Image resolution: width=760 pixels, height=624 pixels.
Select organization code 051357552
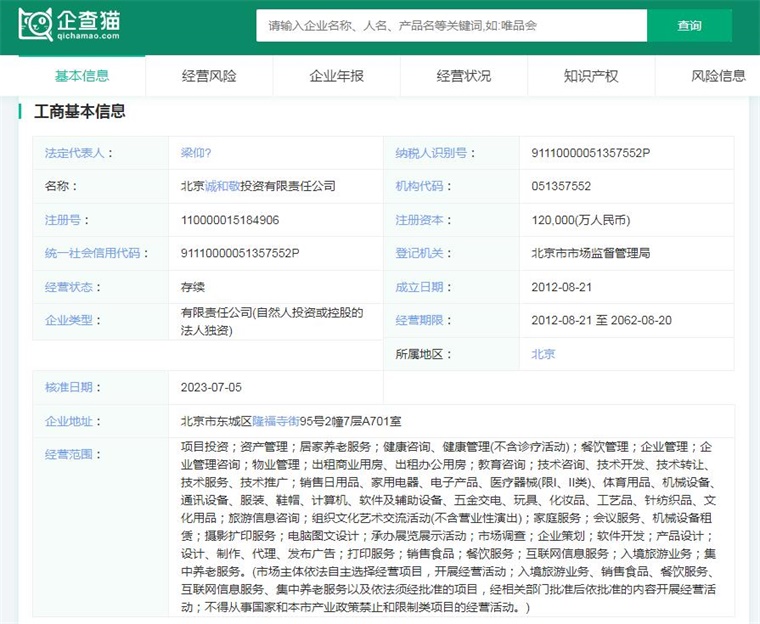click(x=561, y=186)
